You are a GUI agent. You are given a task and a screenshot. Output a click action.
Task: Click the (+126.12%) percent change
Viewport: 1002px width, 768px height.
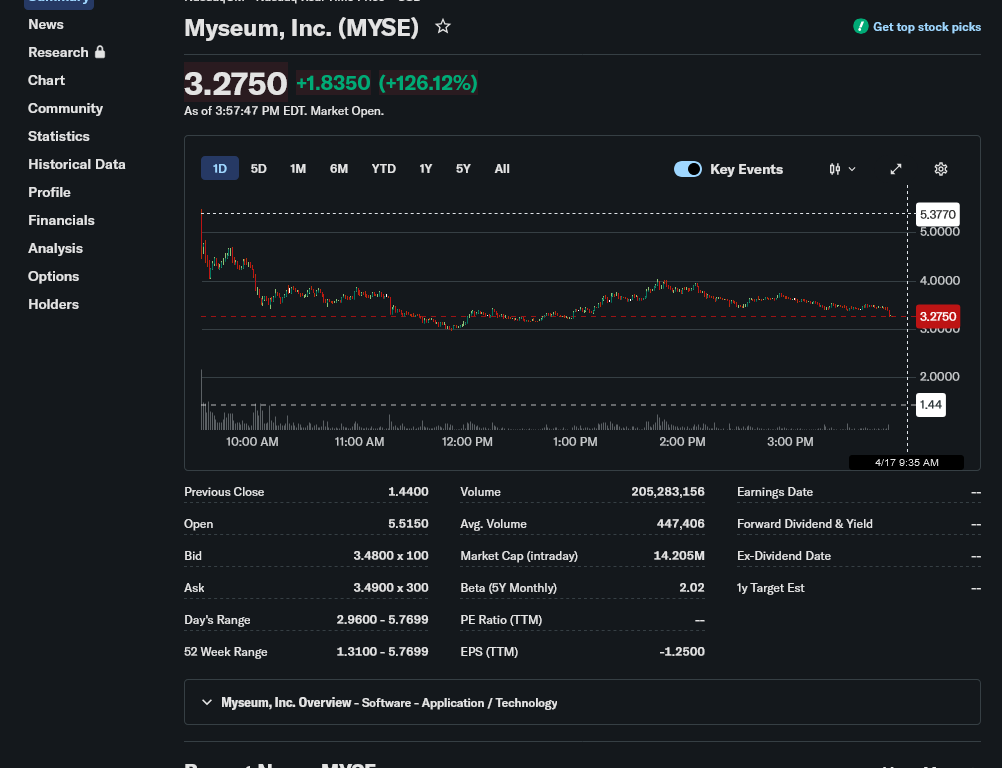point(428,83)
